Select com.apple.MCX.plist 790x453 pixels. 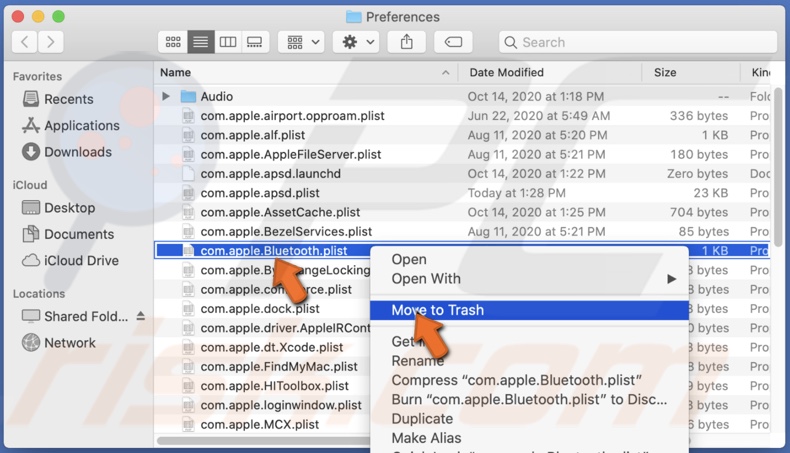262,424
